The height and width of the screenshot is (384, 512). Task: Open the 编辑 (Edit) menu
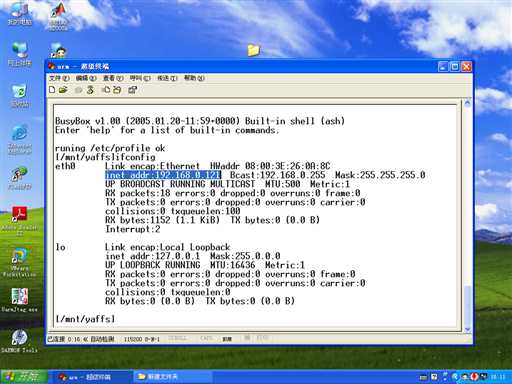86,78
